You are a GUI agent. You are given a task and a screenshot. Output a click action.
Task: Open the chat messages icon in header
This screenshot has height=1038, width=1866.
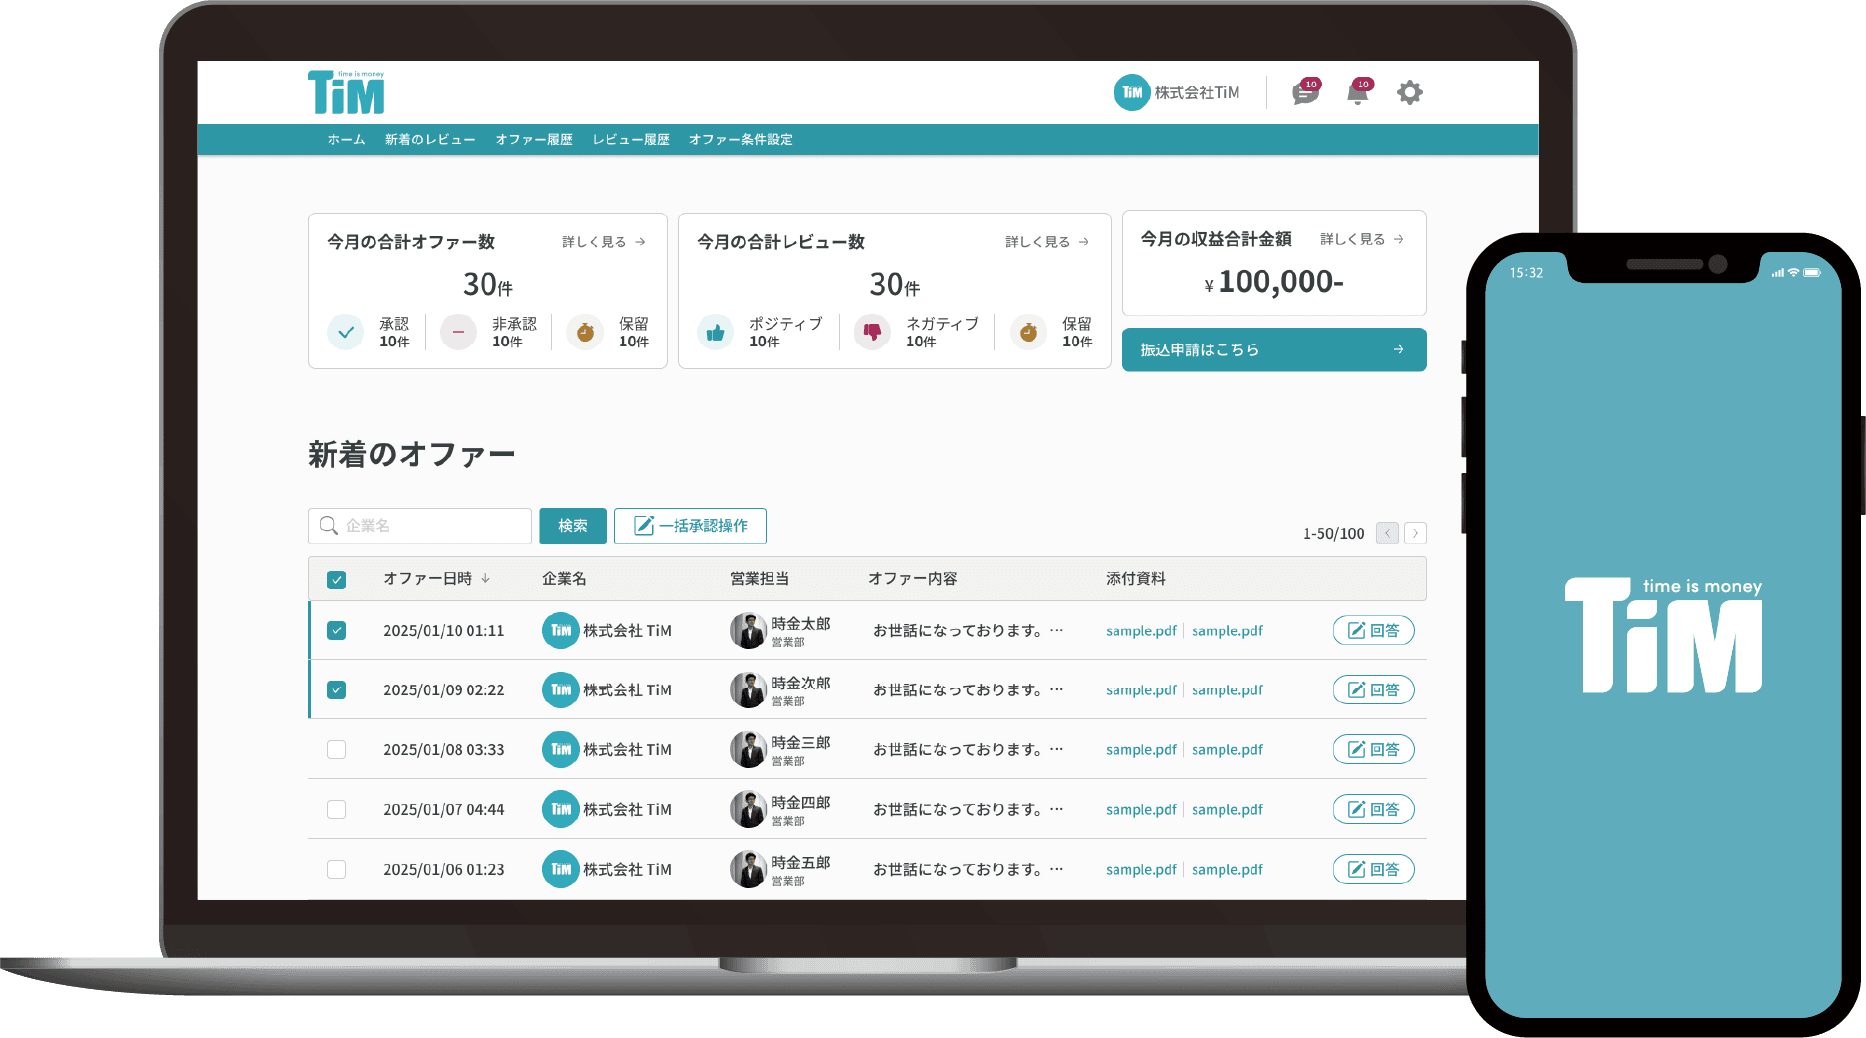pyautogui.click(x=1304, y=93)
